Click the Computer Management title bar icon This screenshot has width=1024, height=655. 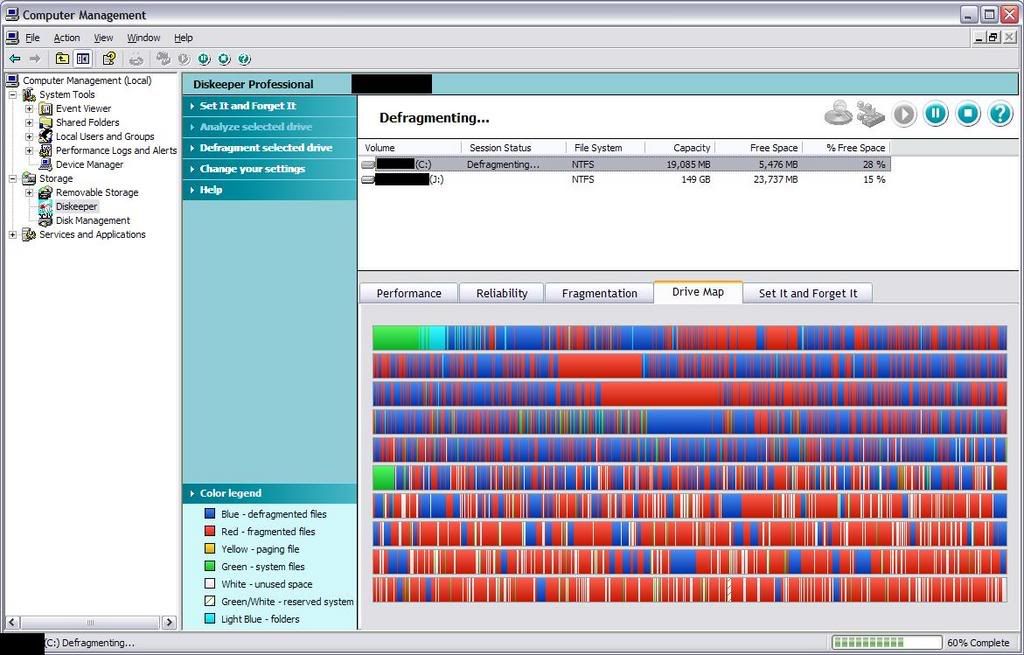(12, 14)
